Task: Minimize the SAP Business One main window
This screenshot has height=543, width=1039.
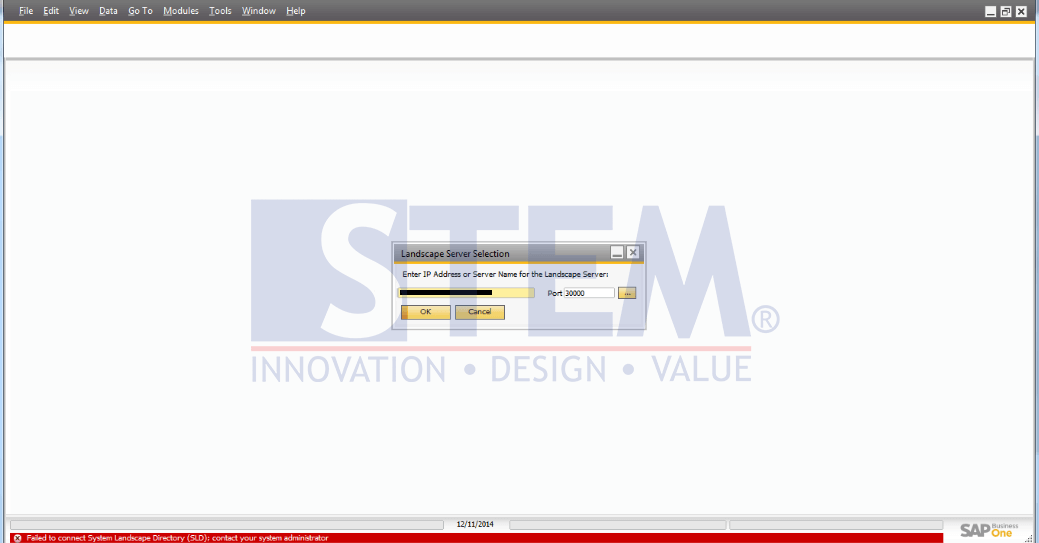Action: click(991, 11)
